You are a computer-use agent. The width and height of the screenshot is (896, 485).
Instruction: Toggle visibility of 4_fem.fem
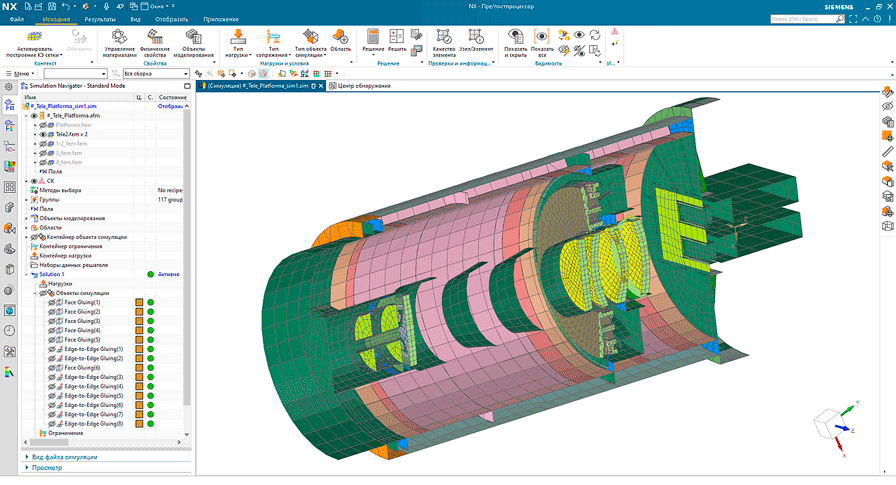point(43,162)
